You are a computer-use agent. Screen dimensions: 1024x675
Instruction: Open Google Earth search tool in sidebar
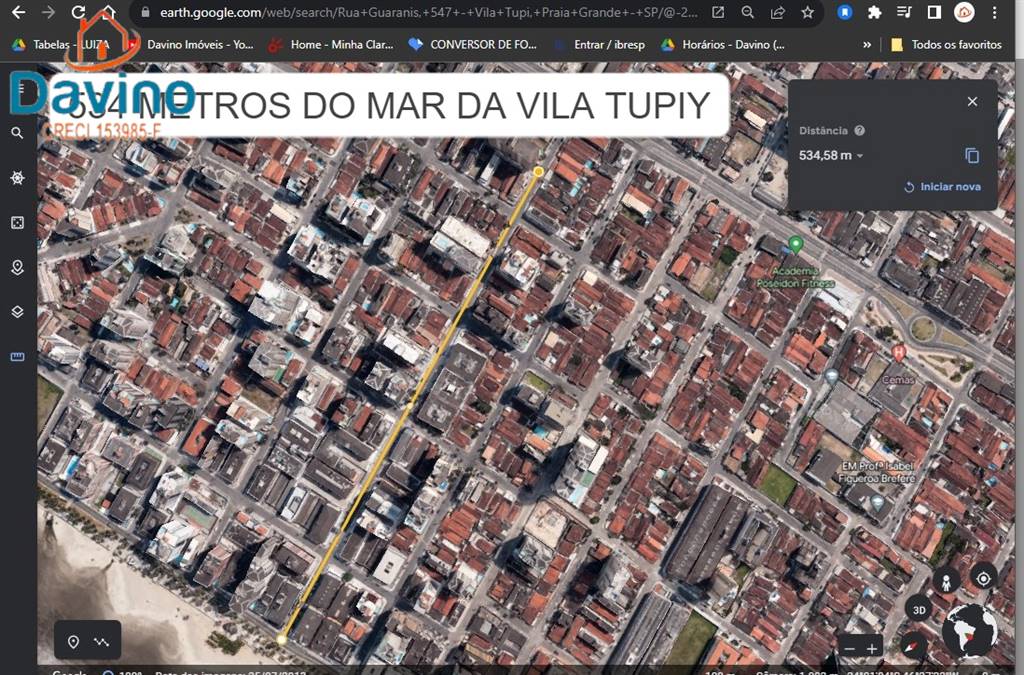(18, 133)
